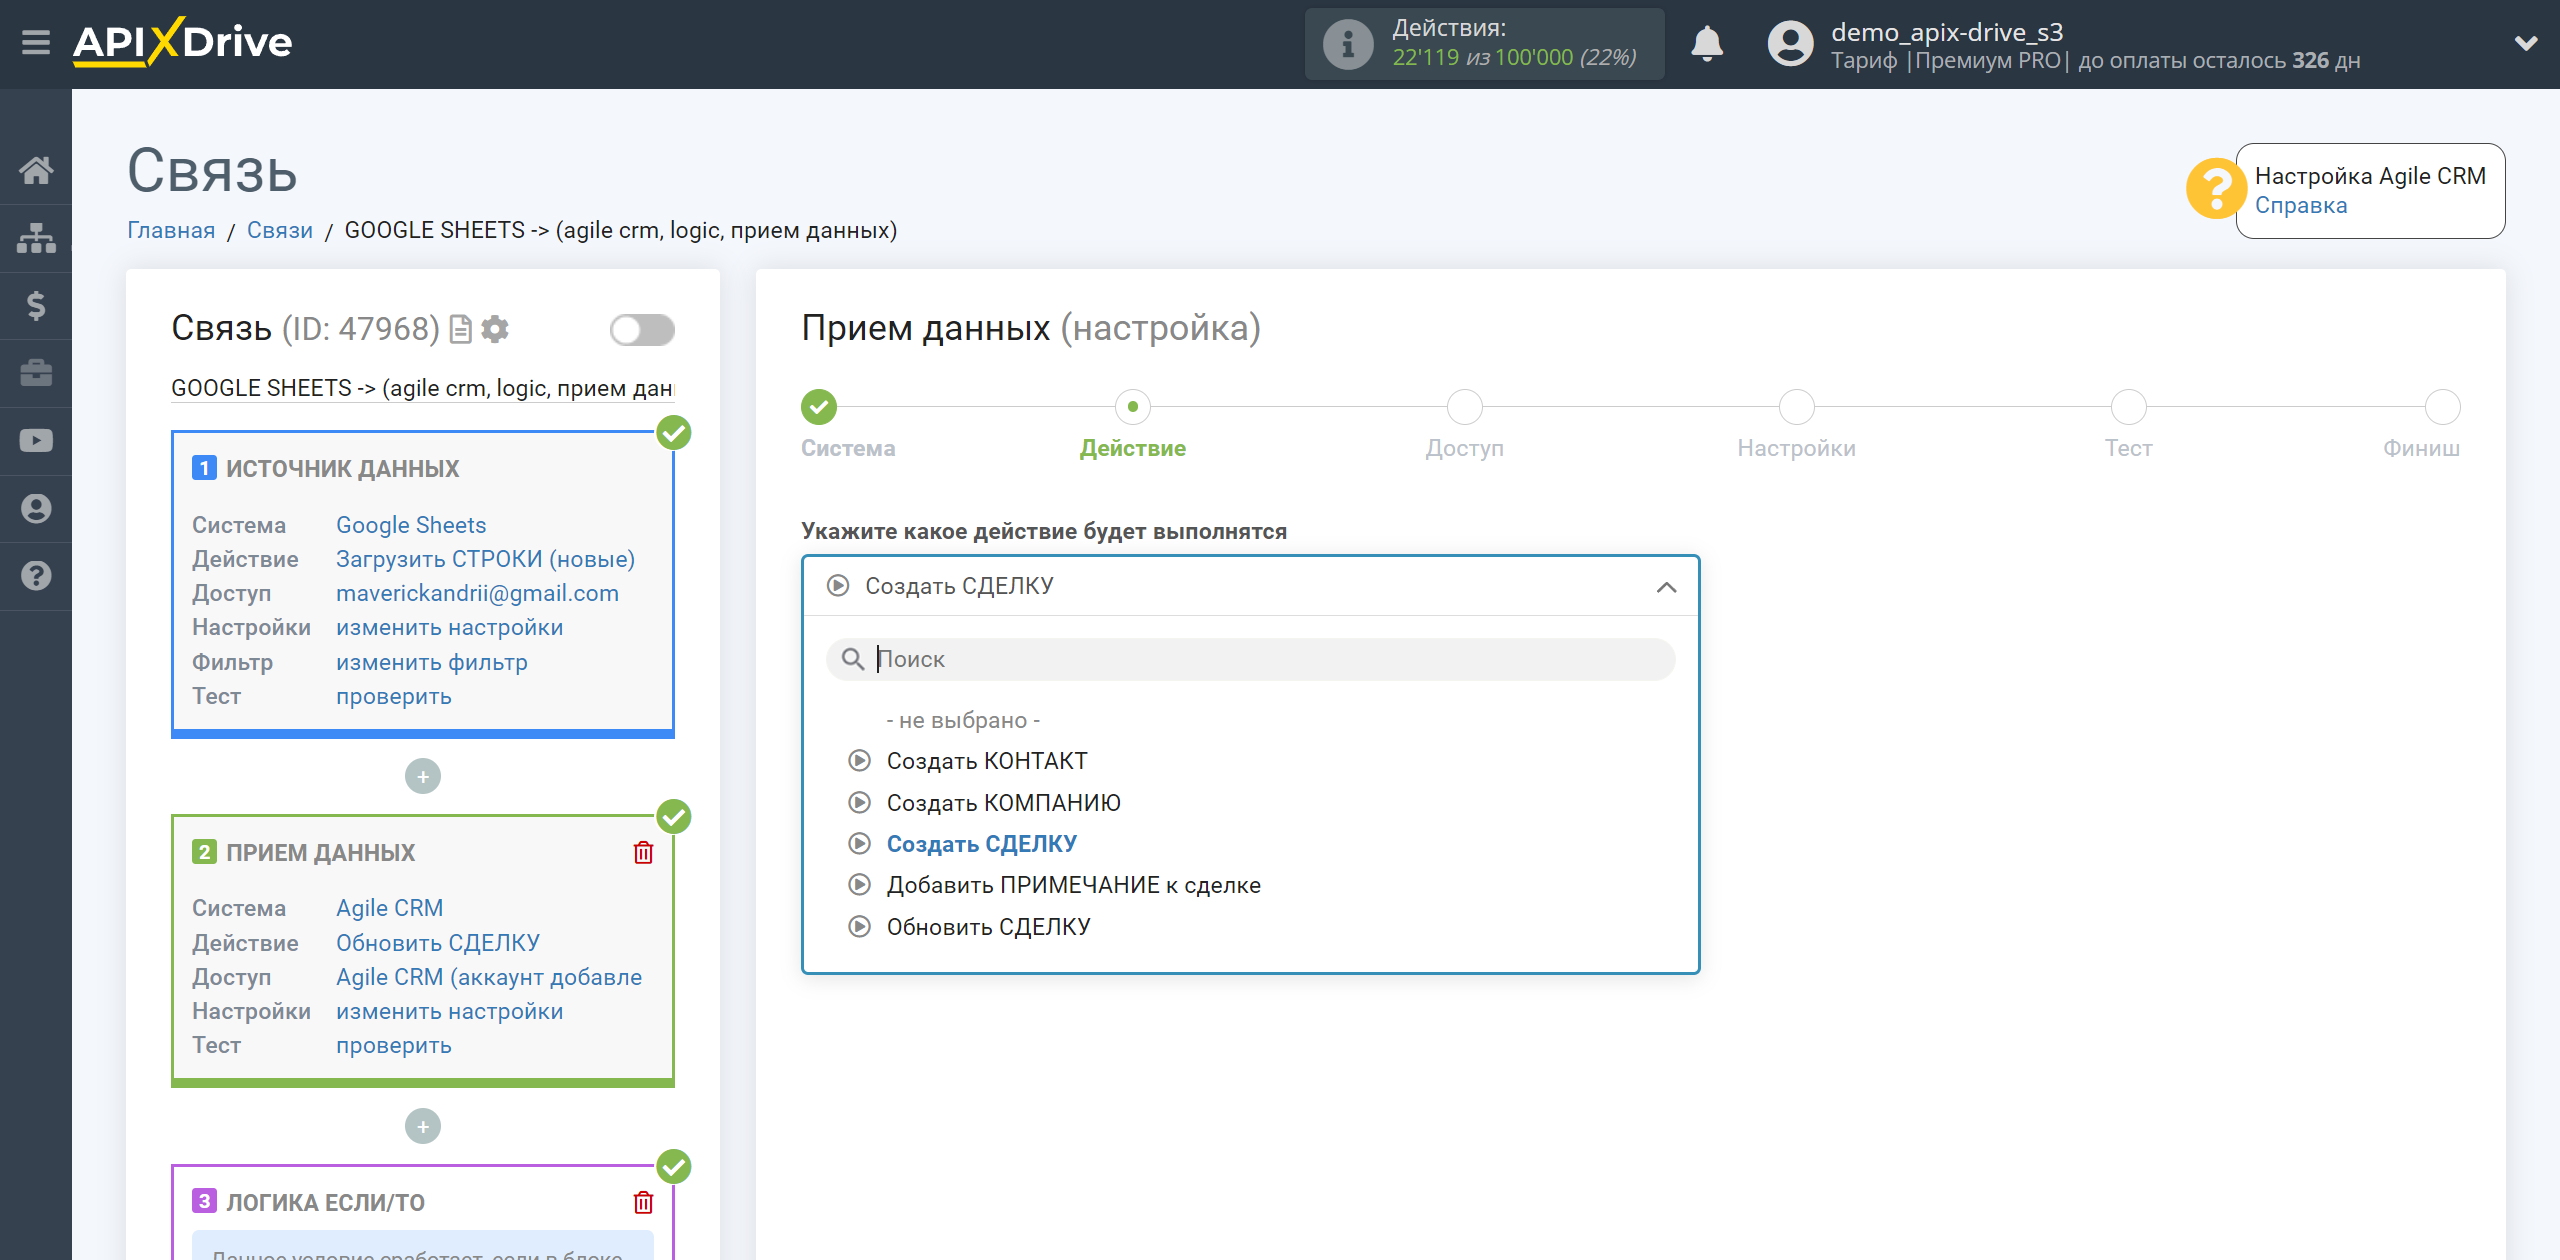2560x1260 pixels.
Task: Open Обновить СДЕЛКУ action link
Action: coord(438,943)
